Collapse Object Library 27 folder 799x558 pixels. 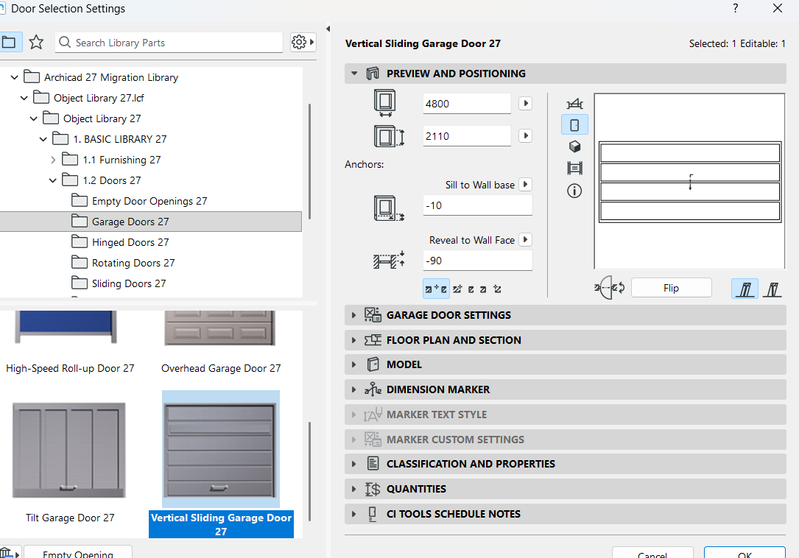[x=34, y=119]
